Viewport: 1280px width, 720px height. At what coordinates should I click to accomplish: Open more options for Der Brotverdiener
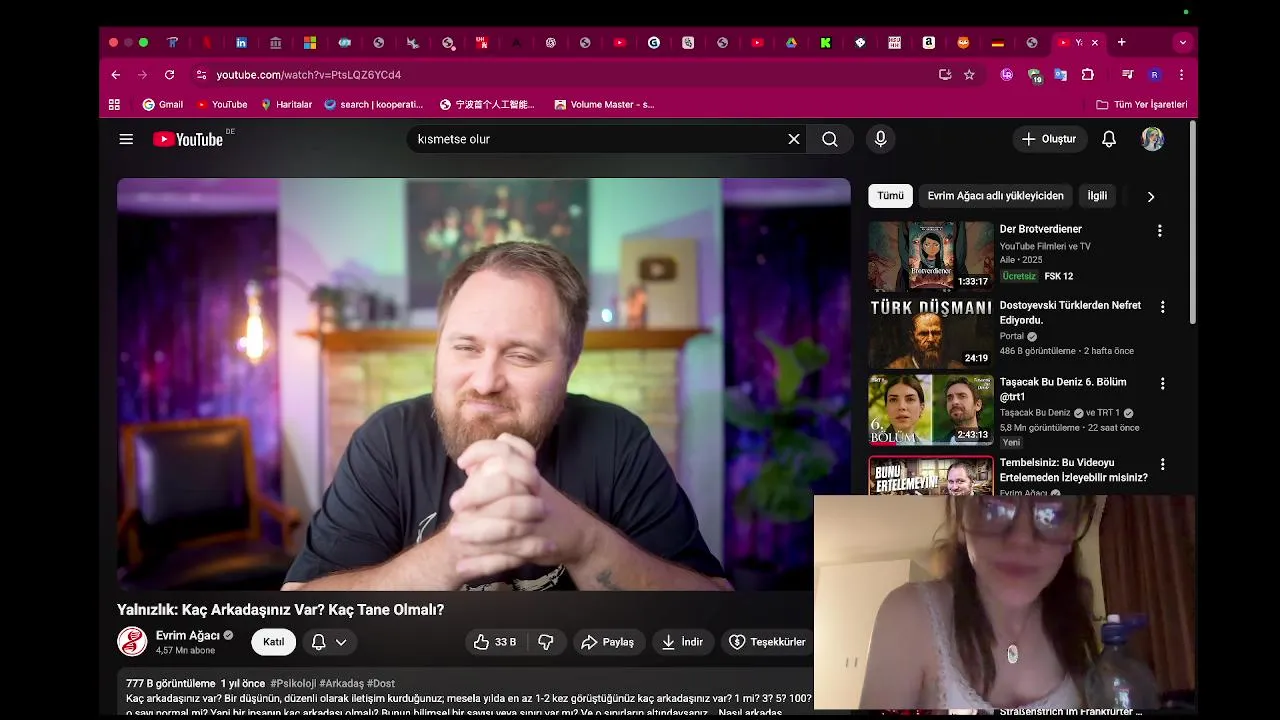coord(1160,230)
